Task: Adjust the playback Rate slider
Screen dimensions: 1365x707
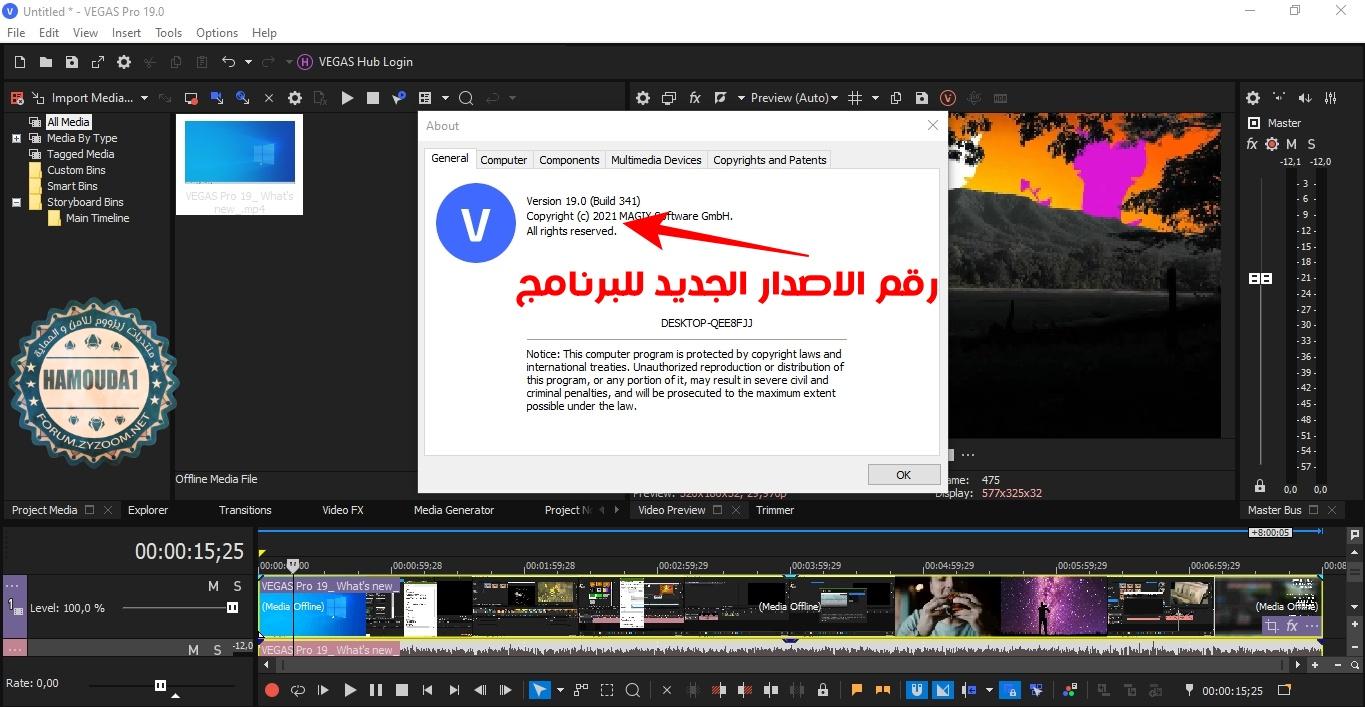Action: [x=161, y=685]
